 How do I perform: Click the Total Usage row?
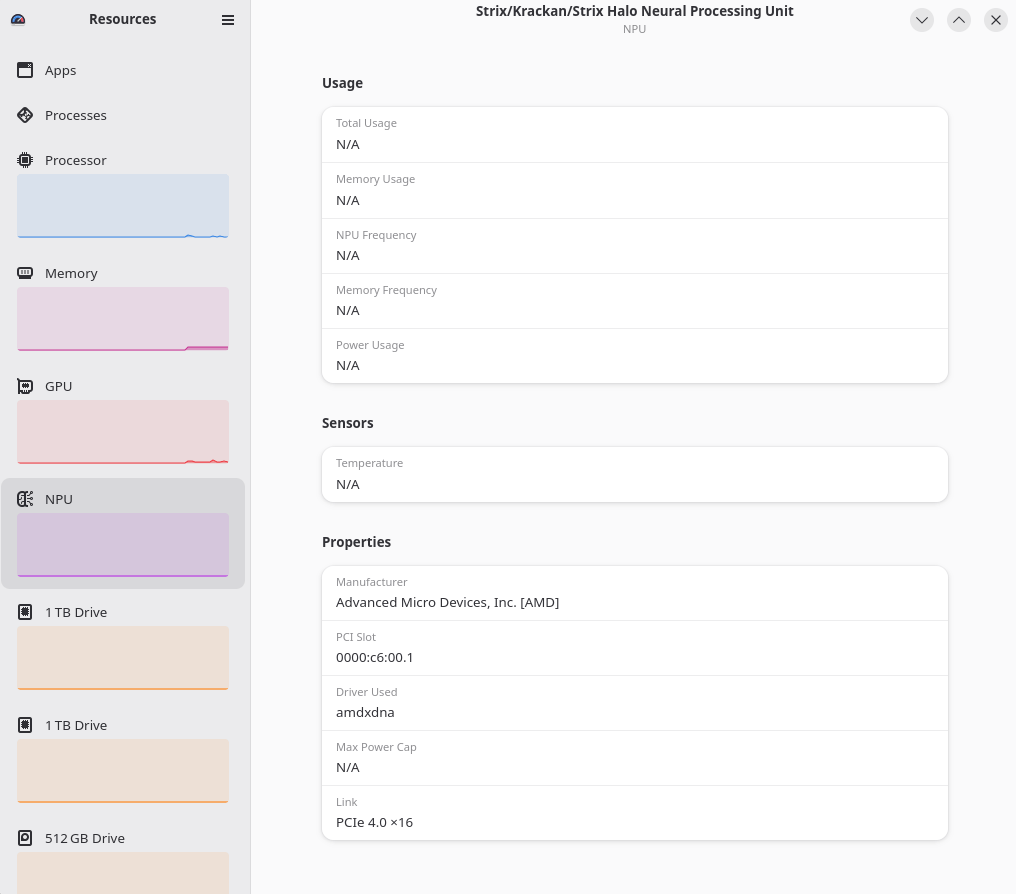(x=635, y=135)
